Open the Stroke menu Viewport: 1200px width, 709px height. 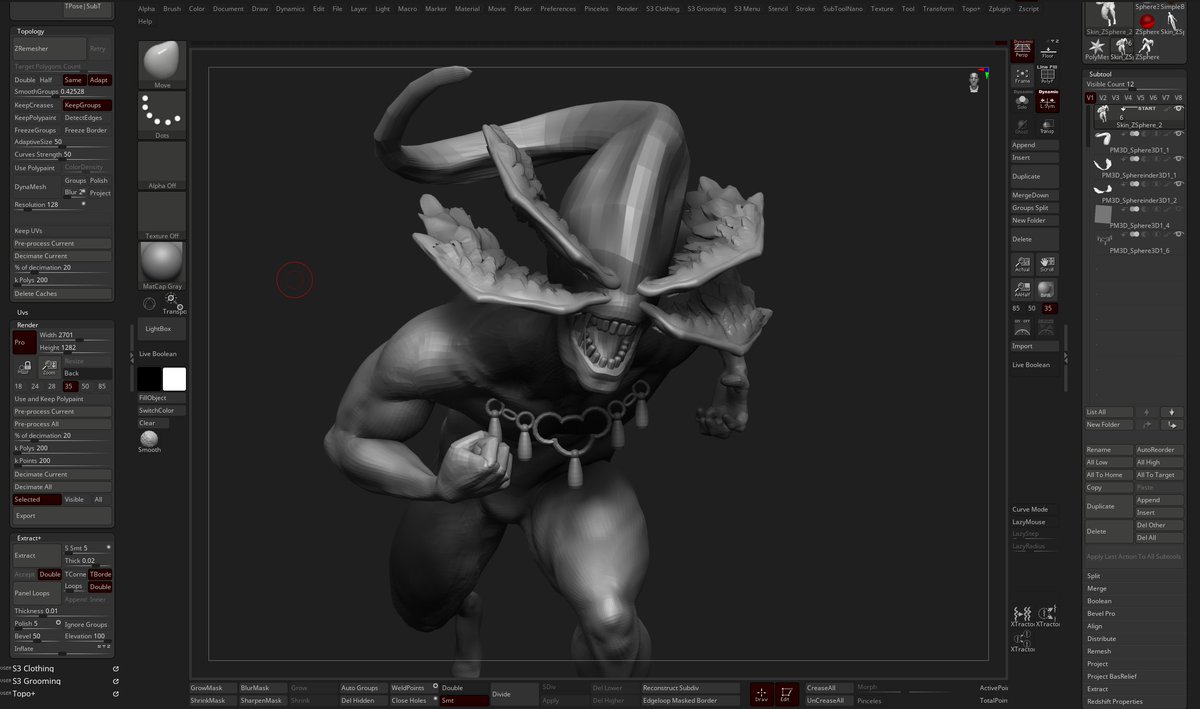(x=805, y=8)
